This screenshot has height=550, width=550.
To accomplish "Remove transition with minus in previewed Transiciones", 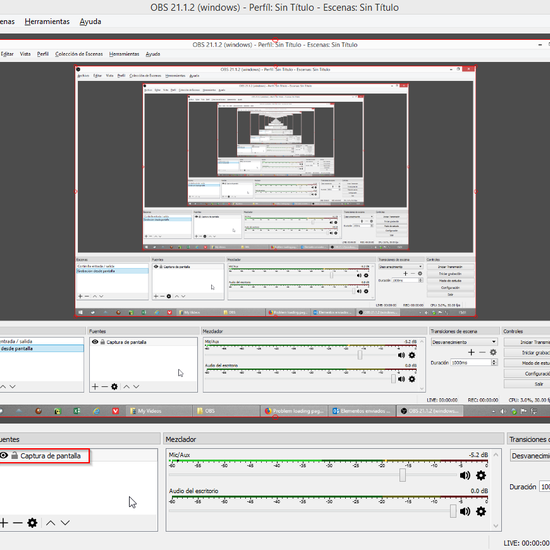I will [x=482, y=352].
